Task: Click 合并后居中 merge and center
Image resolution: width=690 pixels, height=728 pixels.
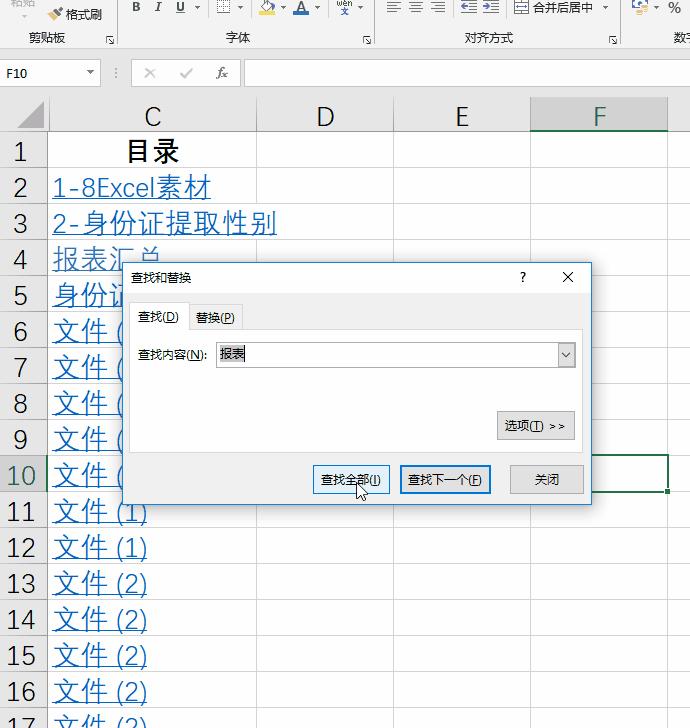Action: [x=553, y=7]
